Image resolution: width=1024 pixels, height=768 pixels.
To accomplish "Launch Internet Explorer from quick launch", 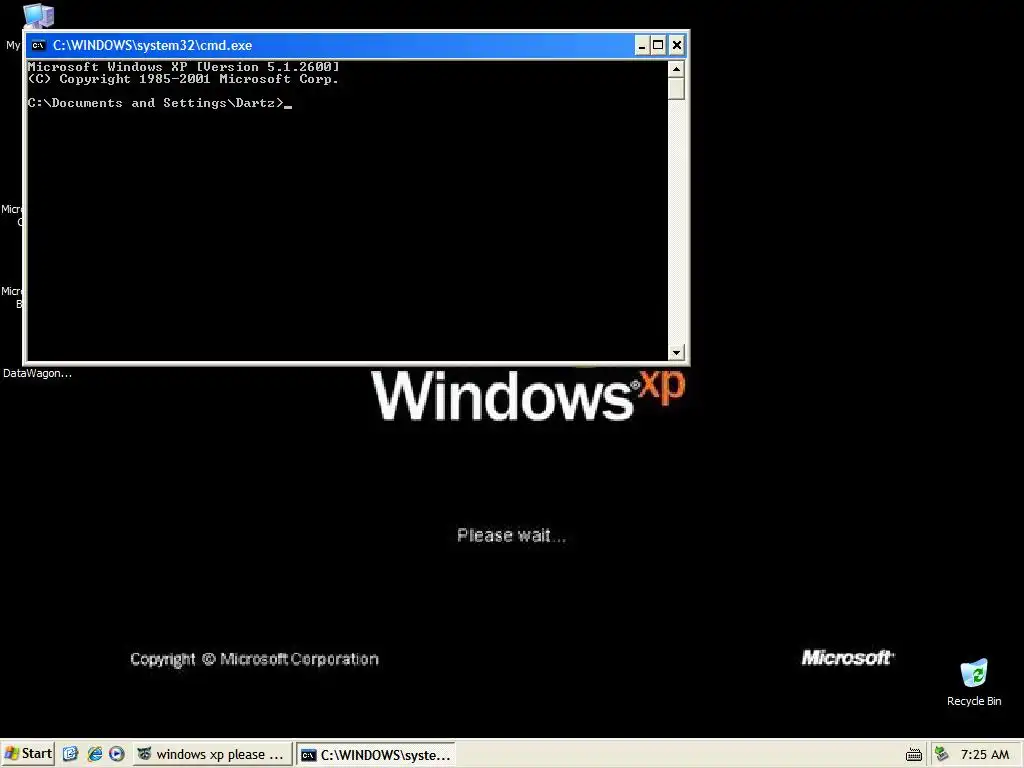I will (x=94, y=754).
